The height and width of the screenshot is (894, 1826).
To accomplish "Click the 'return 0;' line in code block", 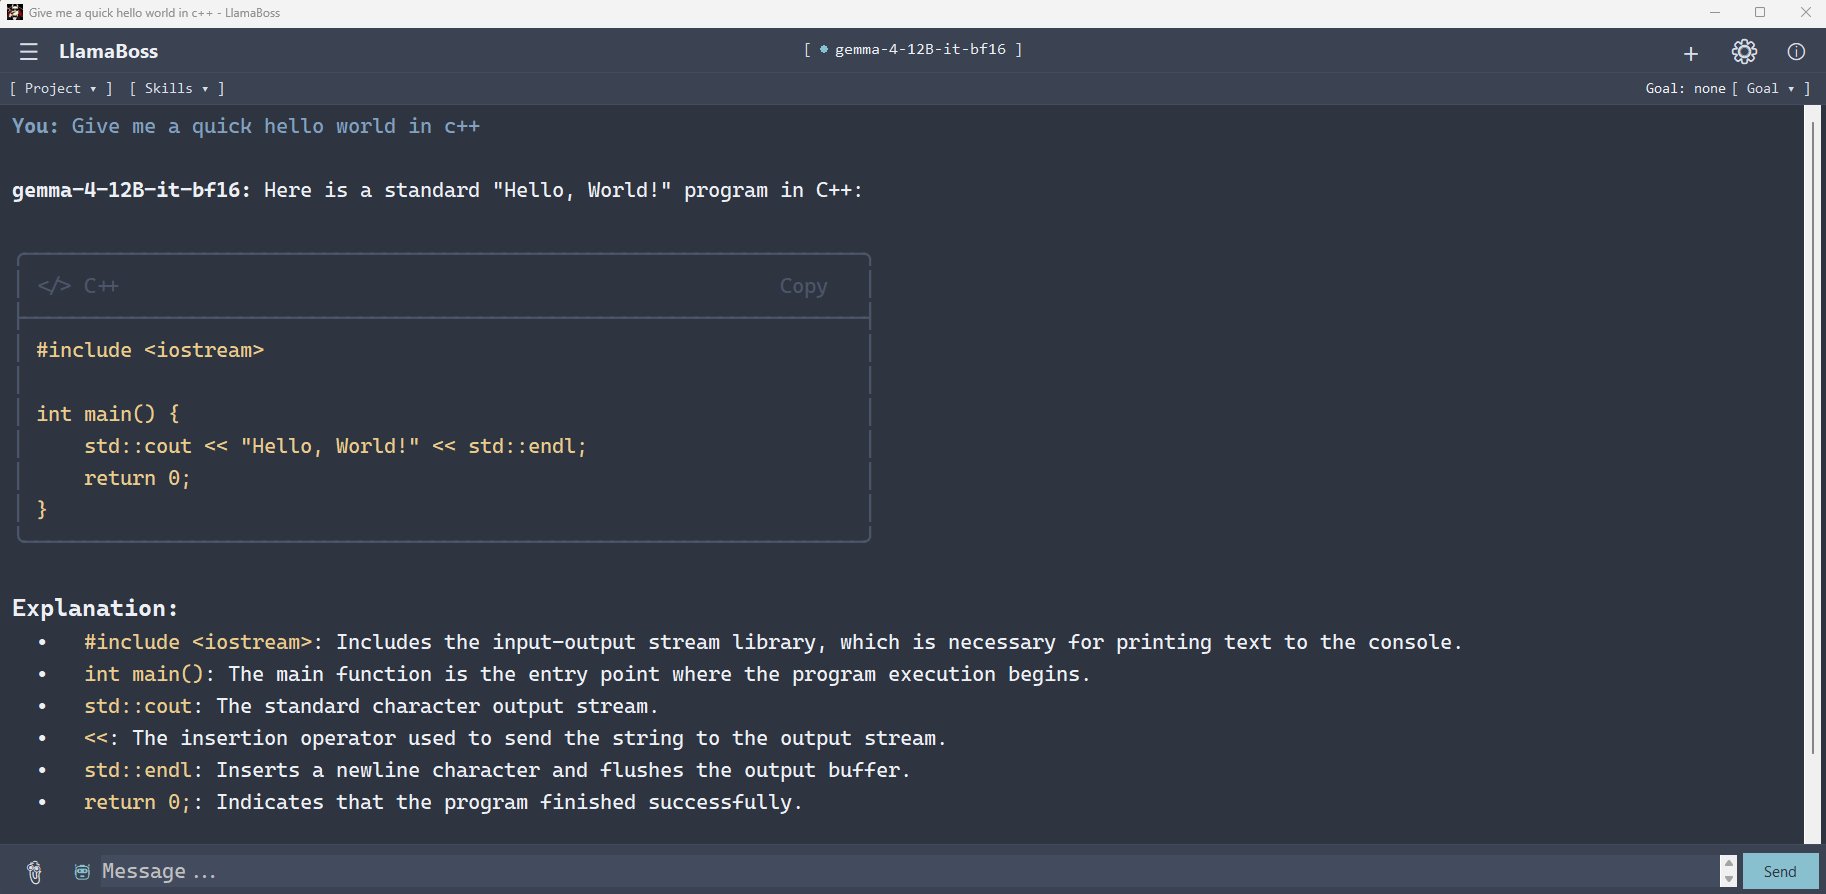I will 137,478.
